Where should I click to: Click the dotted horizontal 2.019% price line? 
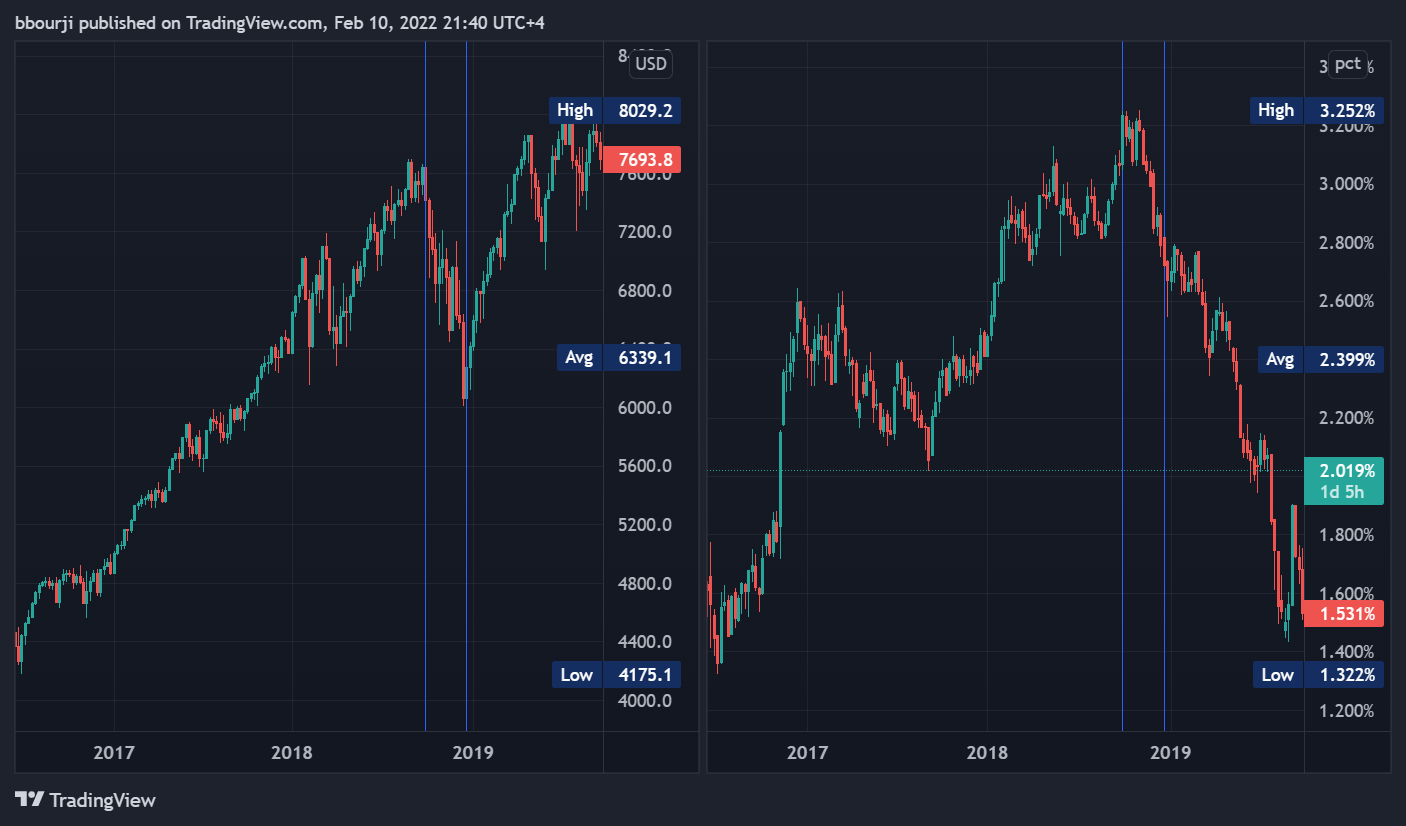[x=1005, y=471]
